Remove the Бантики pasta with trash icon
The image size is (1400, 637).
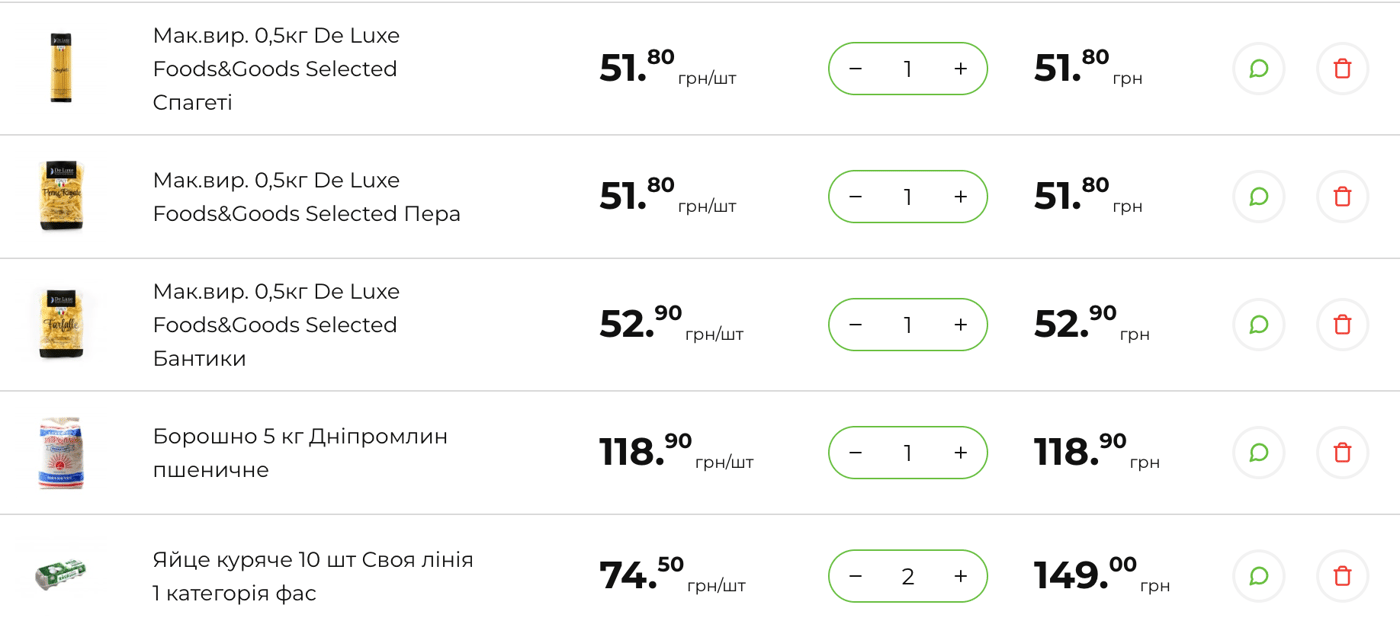pyautogui.click(x=1342, y=324)
